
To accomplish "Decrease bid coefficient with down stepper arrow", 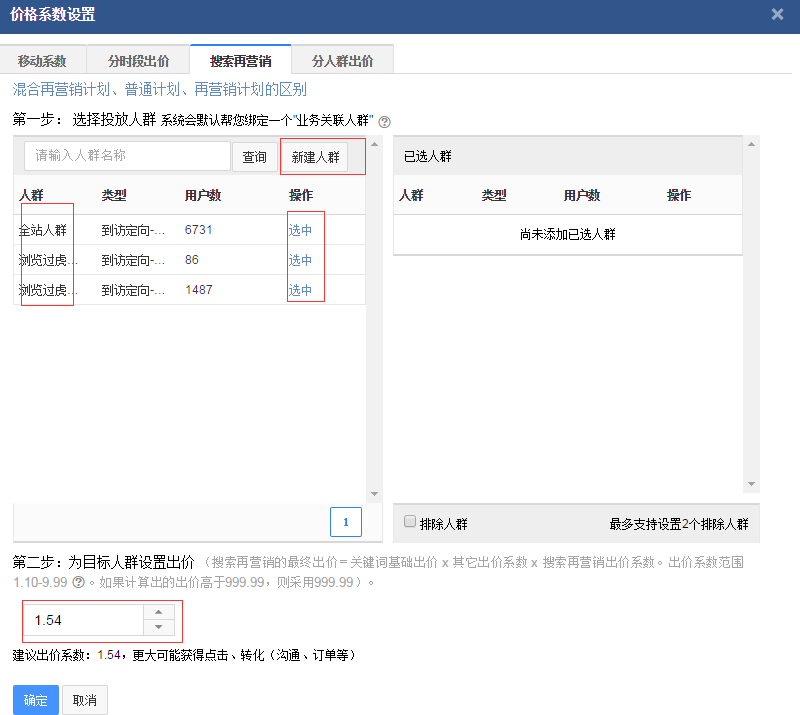I will coord(159,627).
